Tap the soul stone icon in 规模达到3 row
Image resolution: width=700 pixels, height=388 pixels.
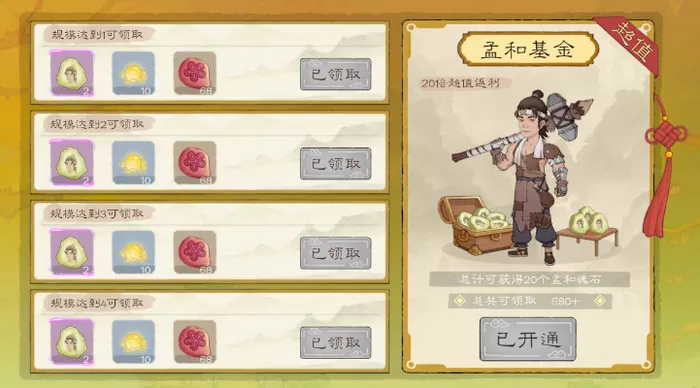pyautogui.click(x=72, y=252)
